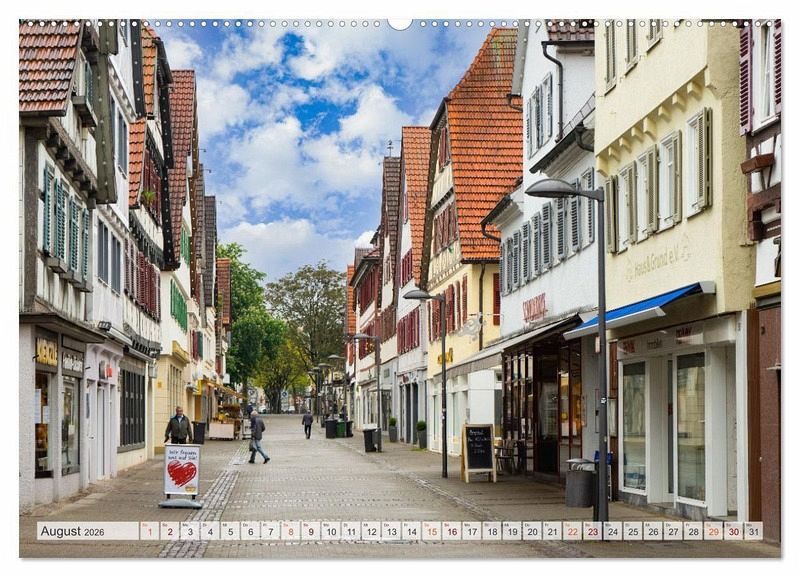Click the blue shop awning
Image resolution: width=800 pixels, height=577 pixels.
638,309
